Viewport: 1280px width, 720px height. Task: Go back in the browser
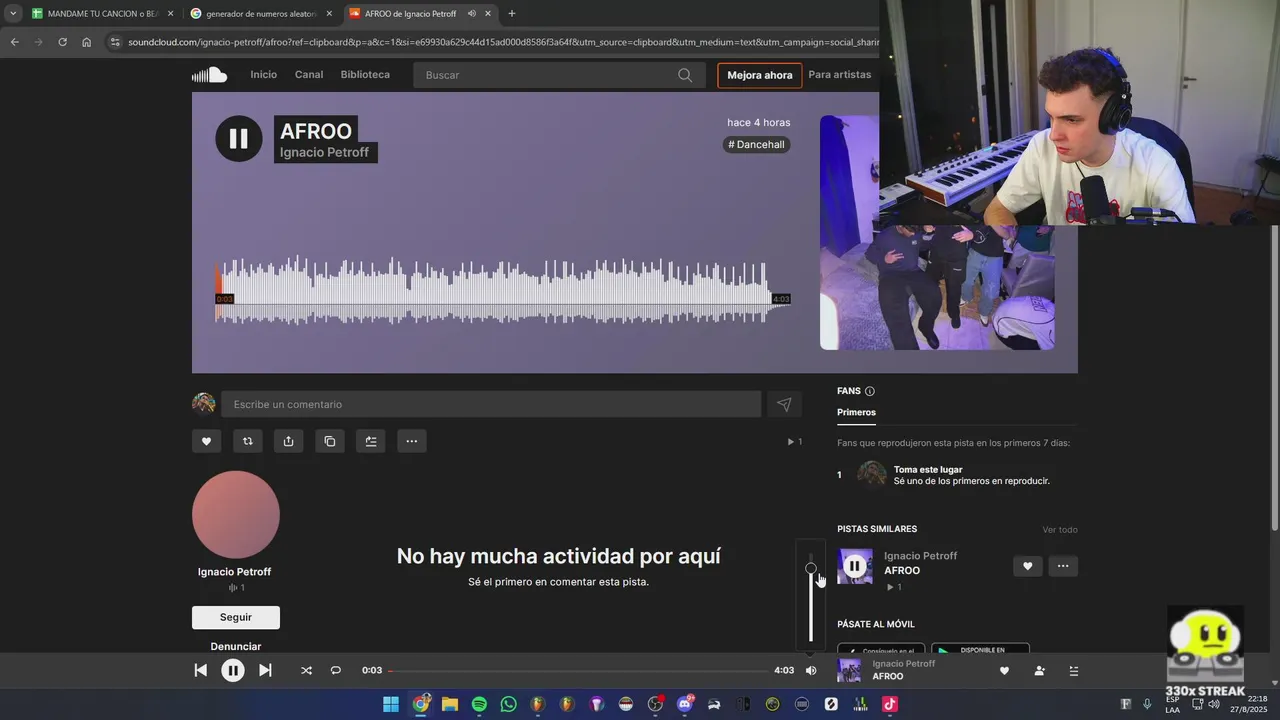point(14,42)
